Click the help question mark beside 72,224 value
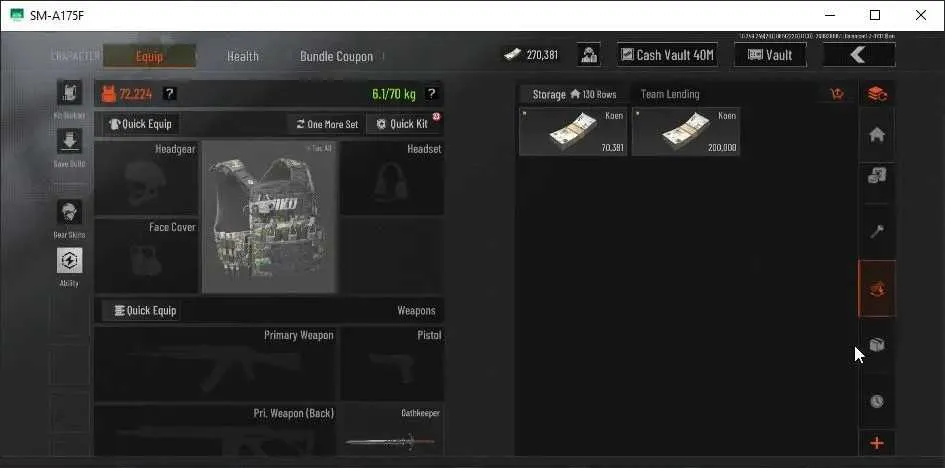This screenshot has height=468, width=945. 170,93
